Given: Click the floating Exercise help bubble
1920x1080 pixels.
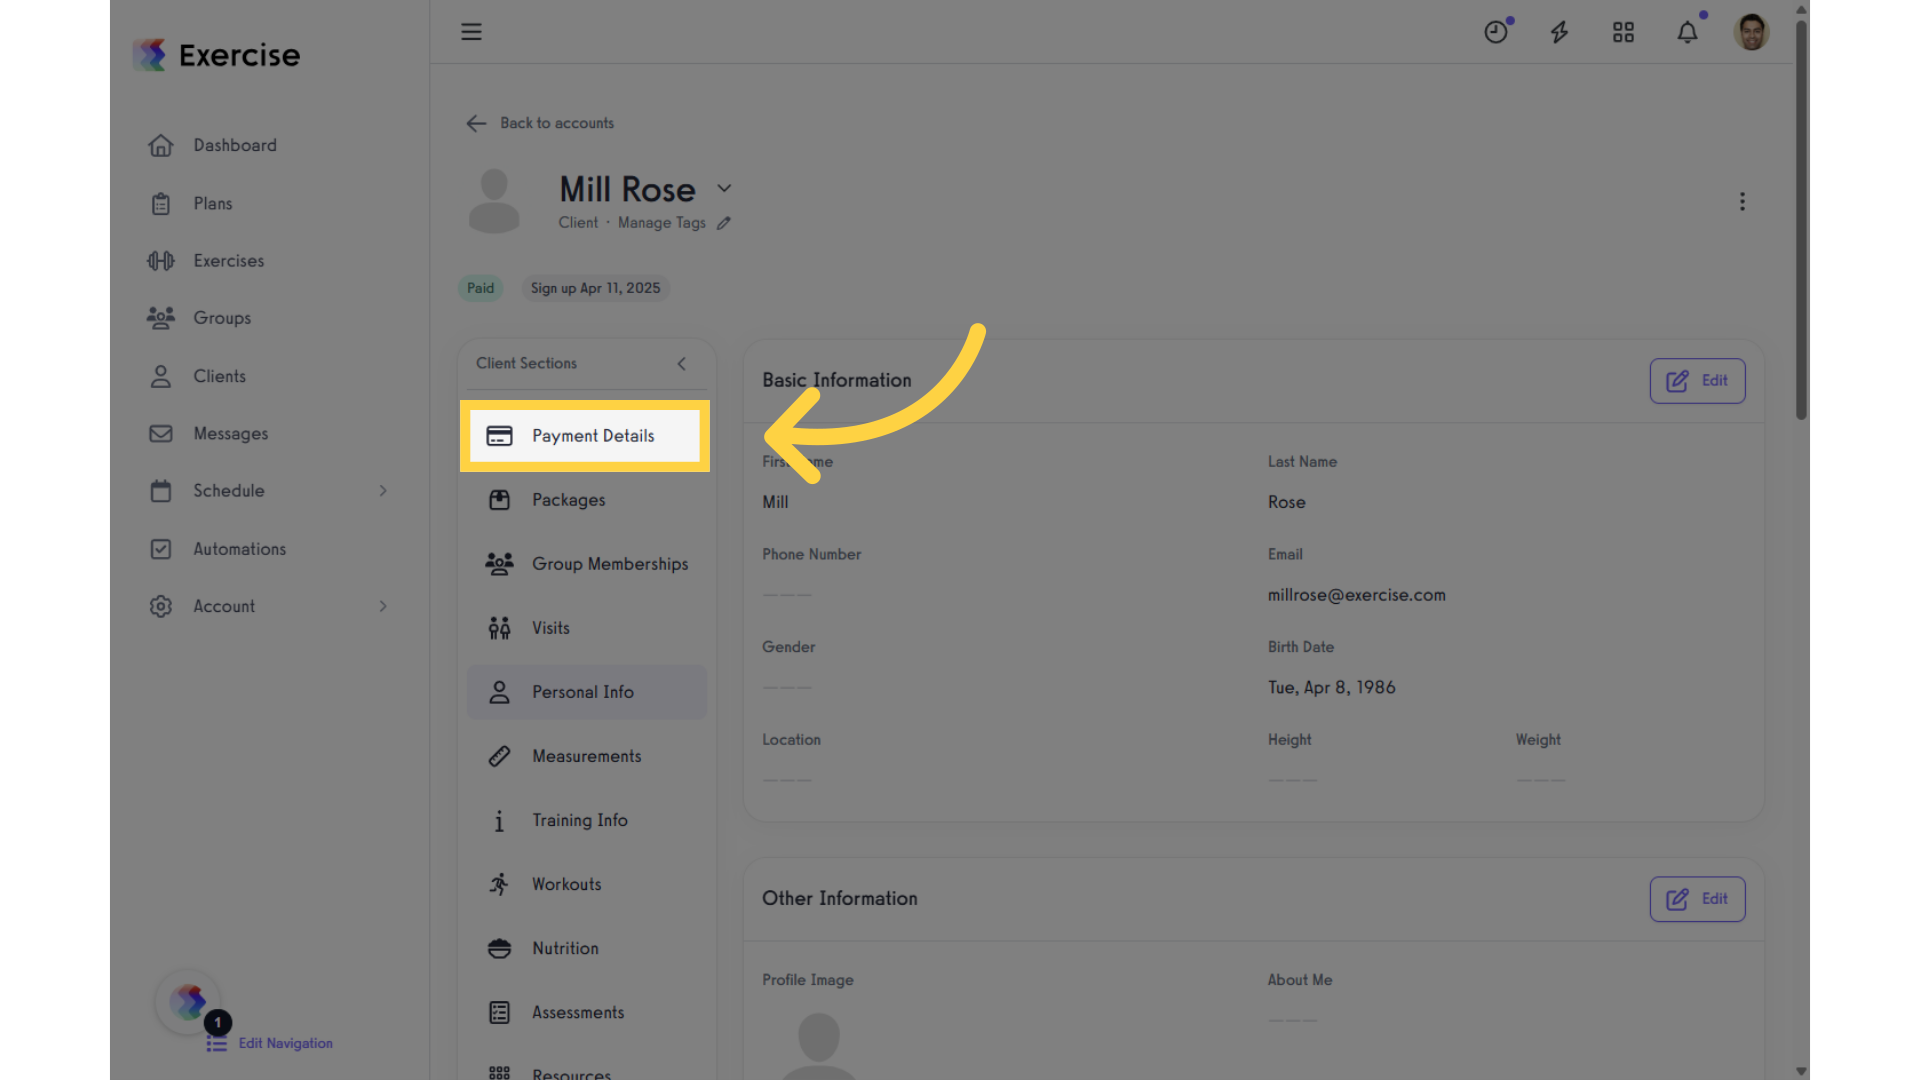Looking at the screenshot, I should [x=188, y=1002].
